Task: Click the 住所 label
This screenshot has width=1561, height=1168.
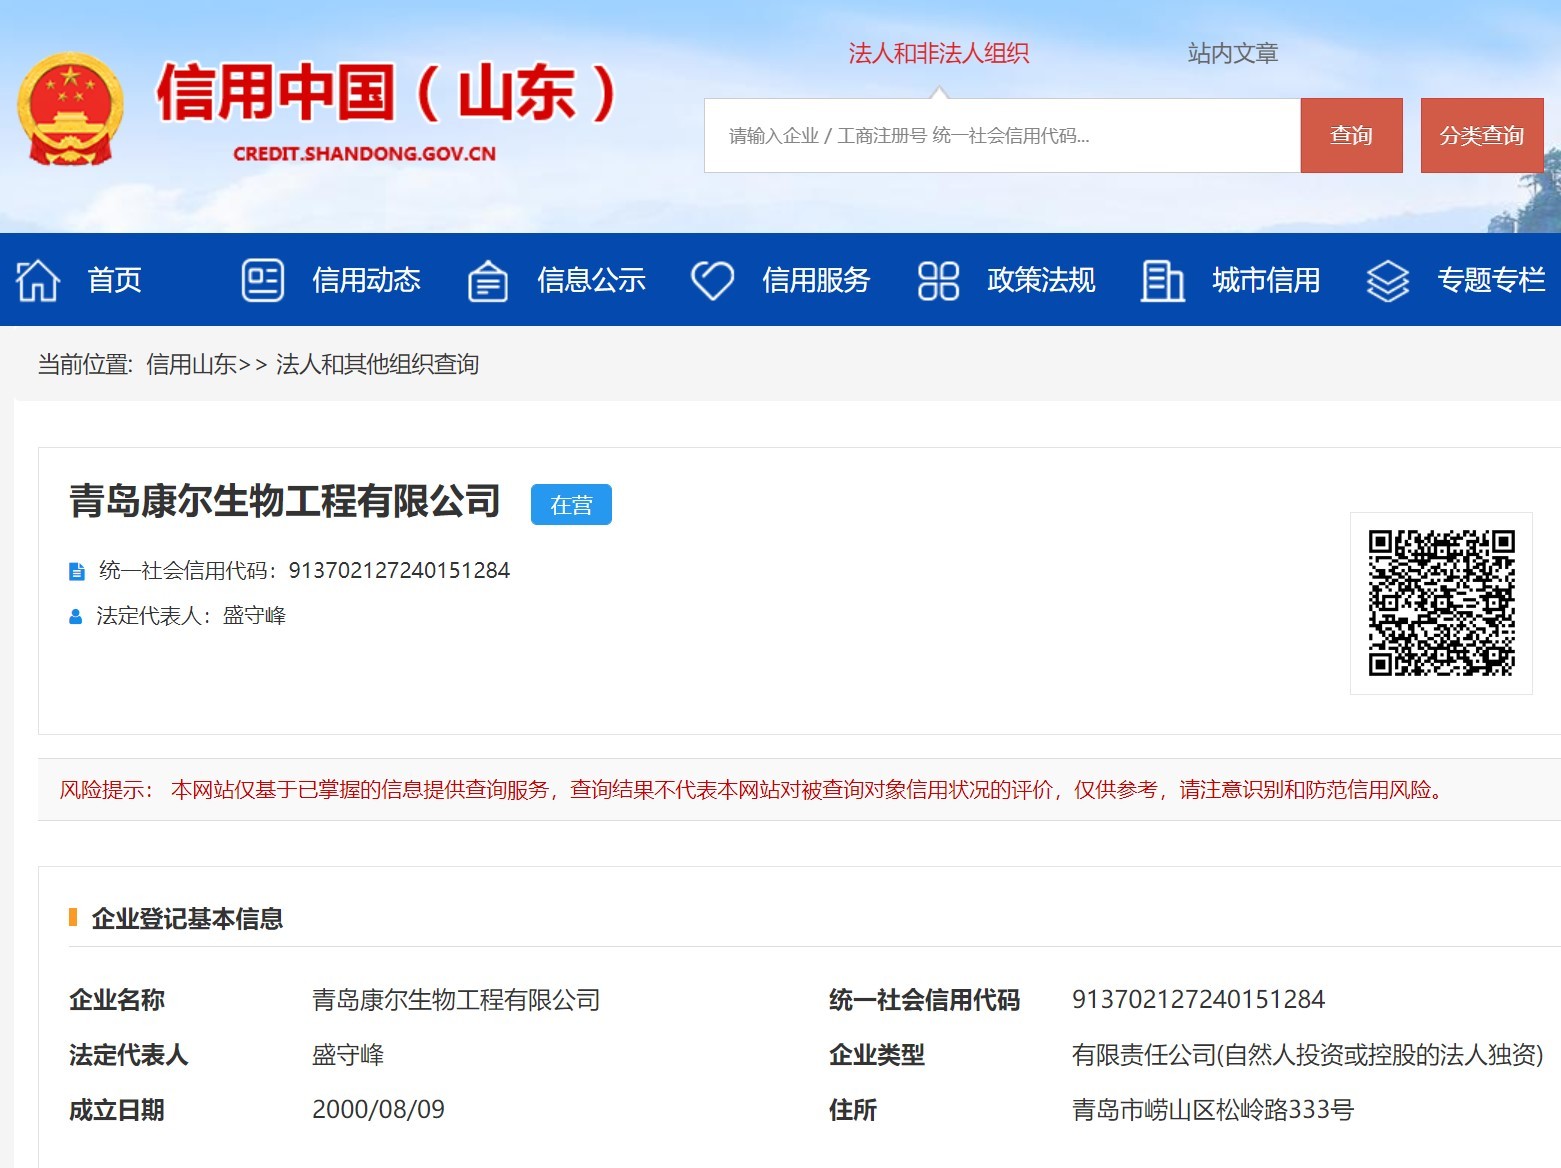Action: [853, 1110]
